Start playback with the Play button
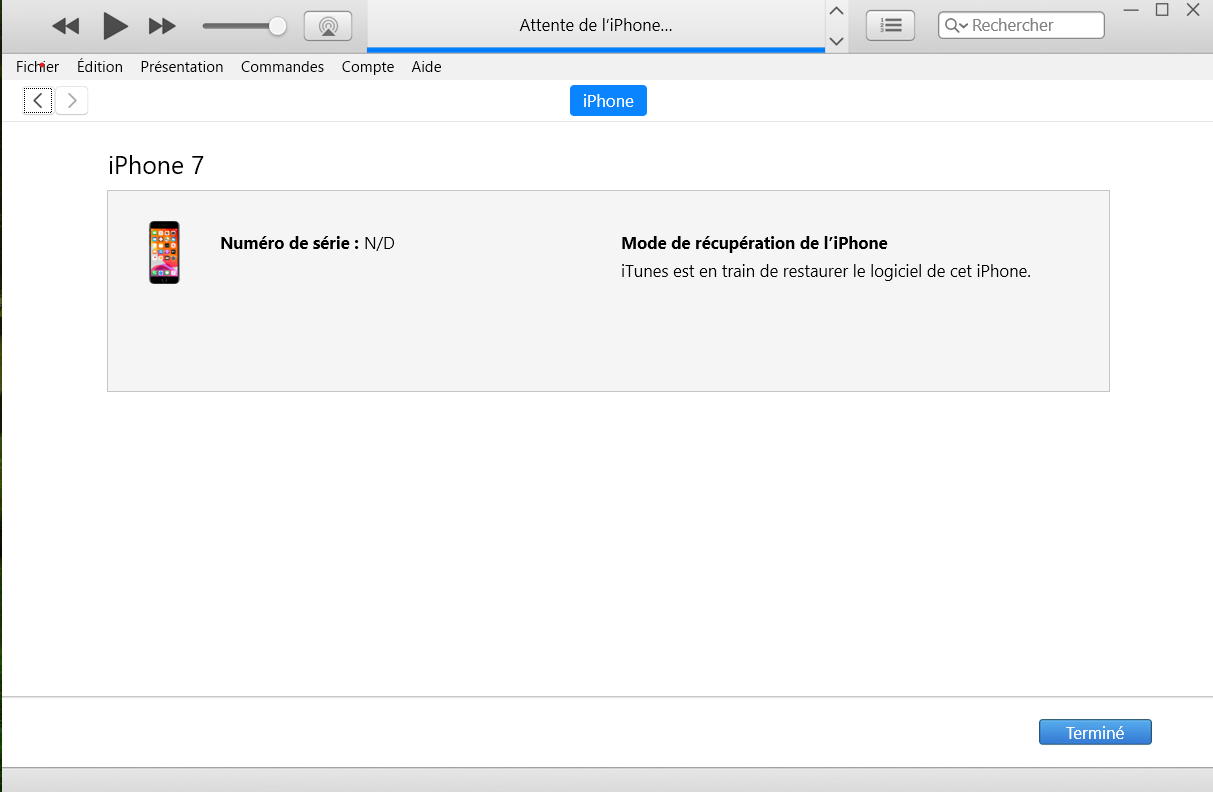 [115, 26]
